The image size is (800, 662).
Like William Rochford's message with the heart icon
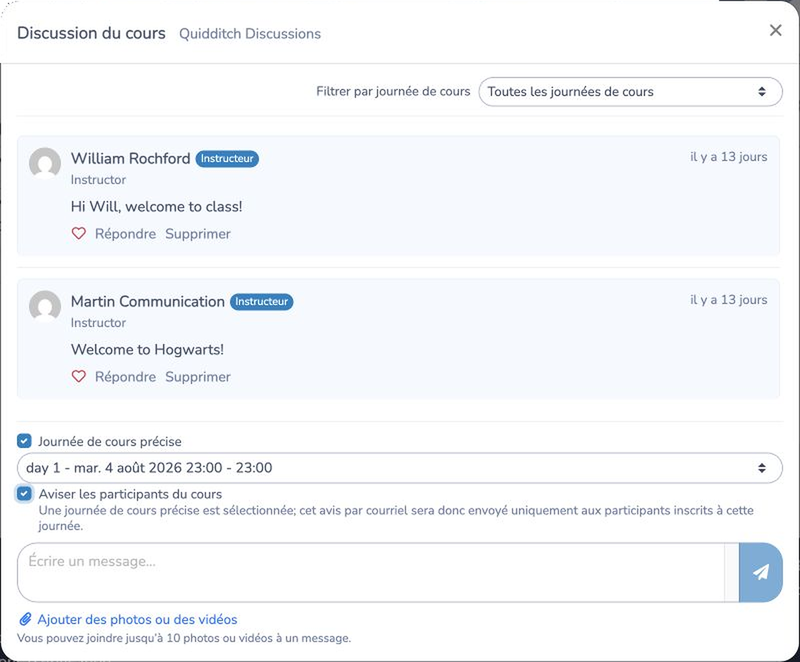pyautogui.click(x=79, y=234)
